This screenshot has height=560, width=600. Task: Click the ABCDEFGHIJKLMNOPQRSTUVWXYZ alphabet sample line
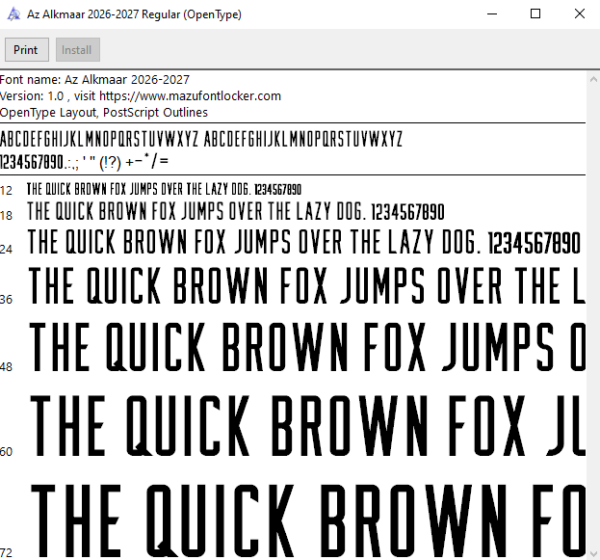[x=201, y=139]
